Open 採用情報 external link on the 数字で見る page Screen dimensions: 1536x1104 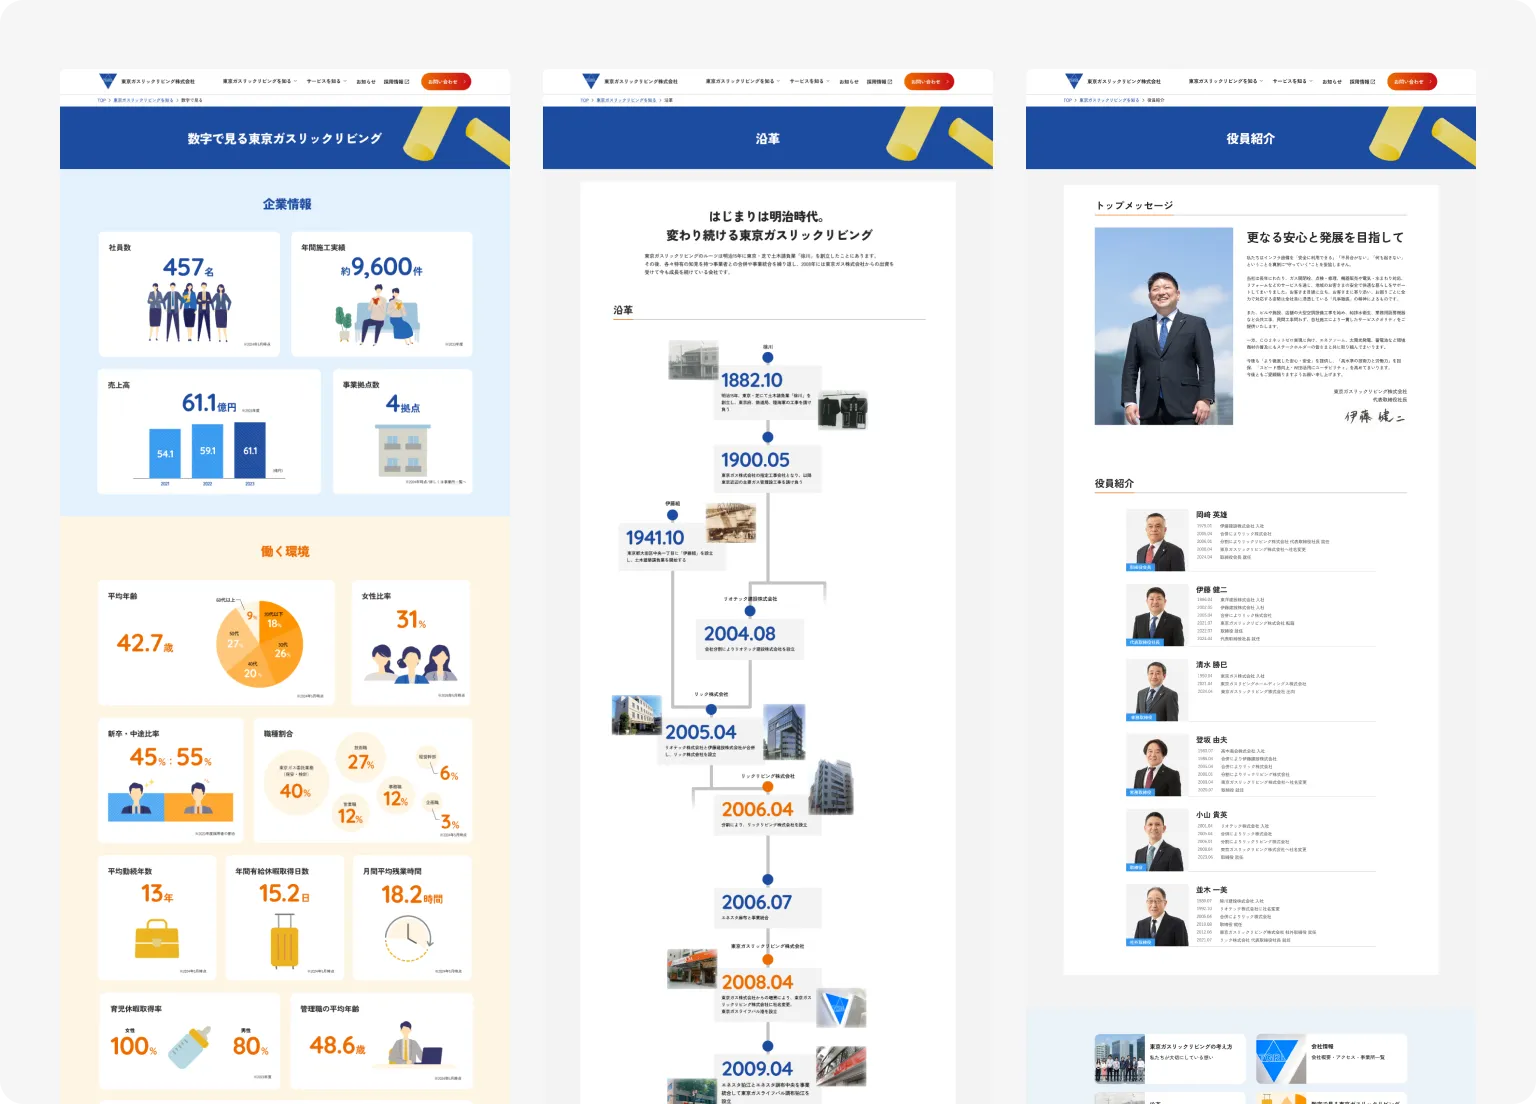(397, 82)
